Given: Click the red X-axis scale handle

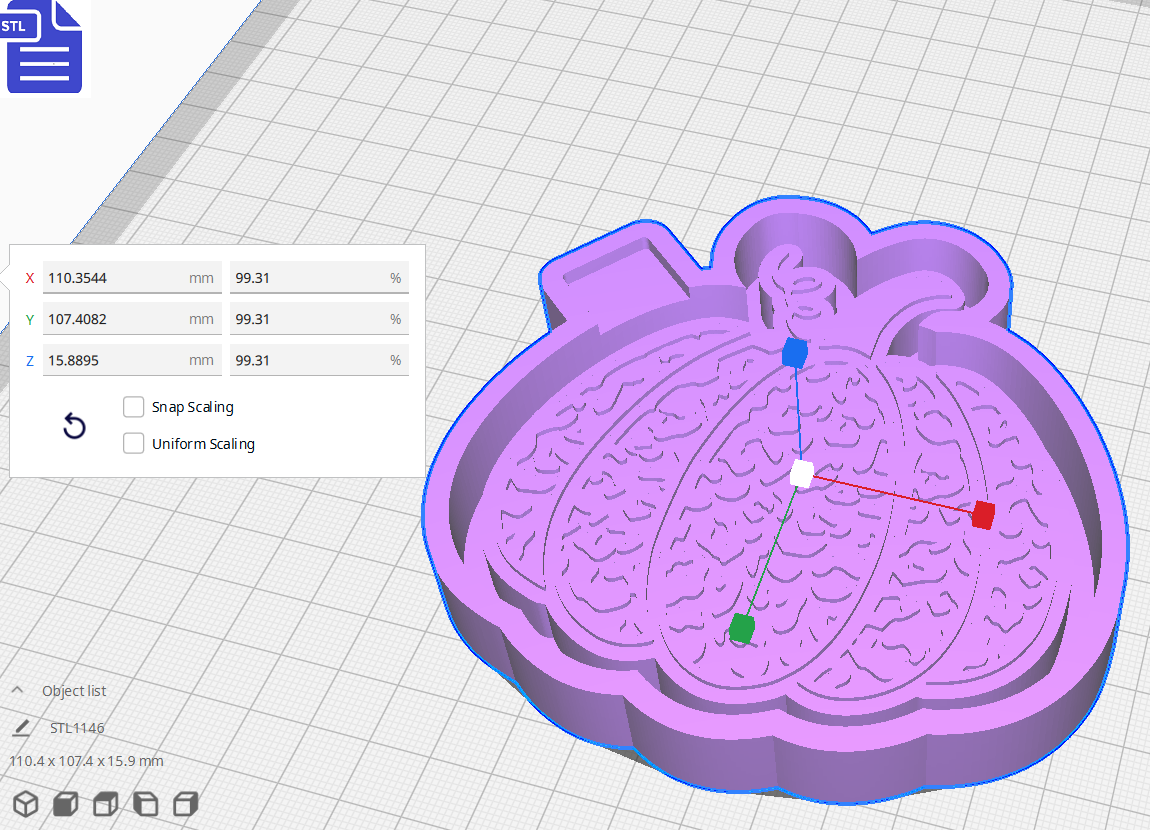Looking at the screenshot, I should [x=981, y=517].
